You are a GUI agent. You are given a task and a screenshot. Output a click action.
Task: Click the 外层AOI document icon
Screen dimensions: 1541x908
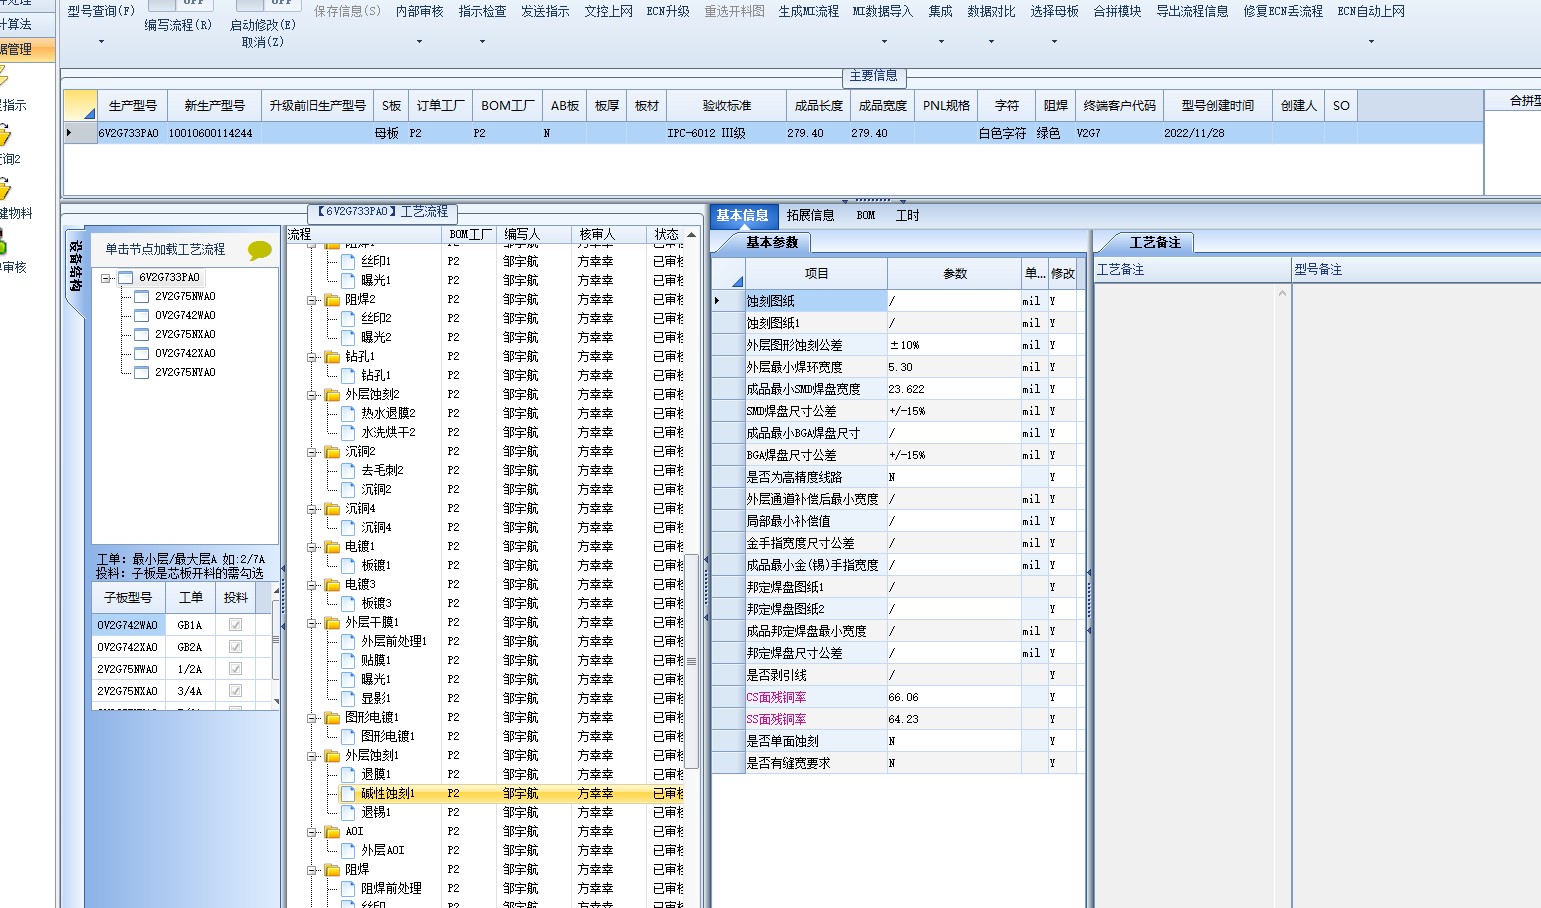349,850
